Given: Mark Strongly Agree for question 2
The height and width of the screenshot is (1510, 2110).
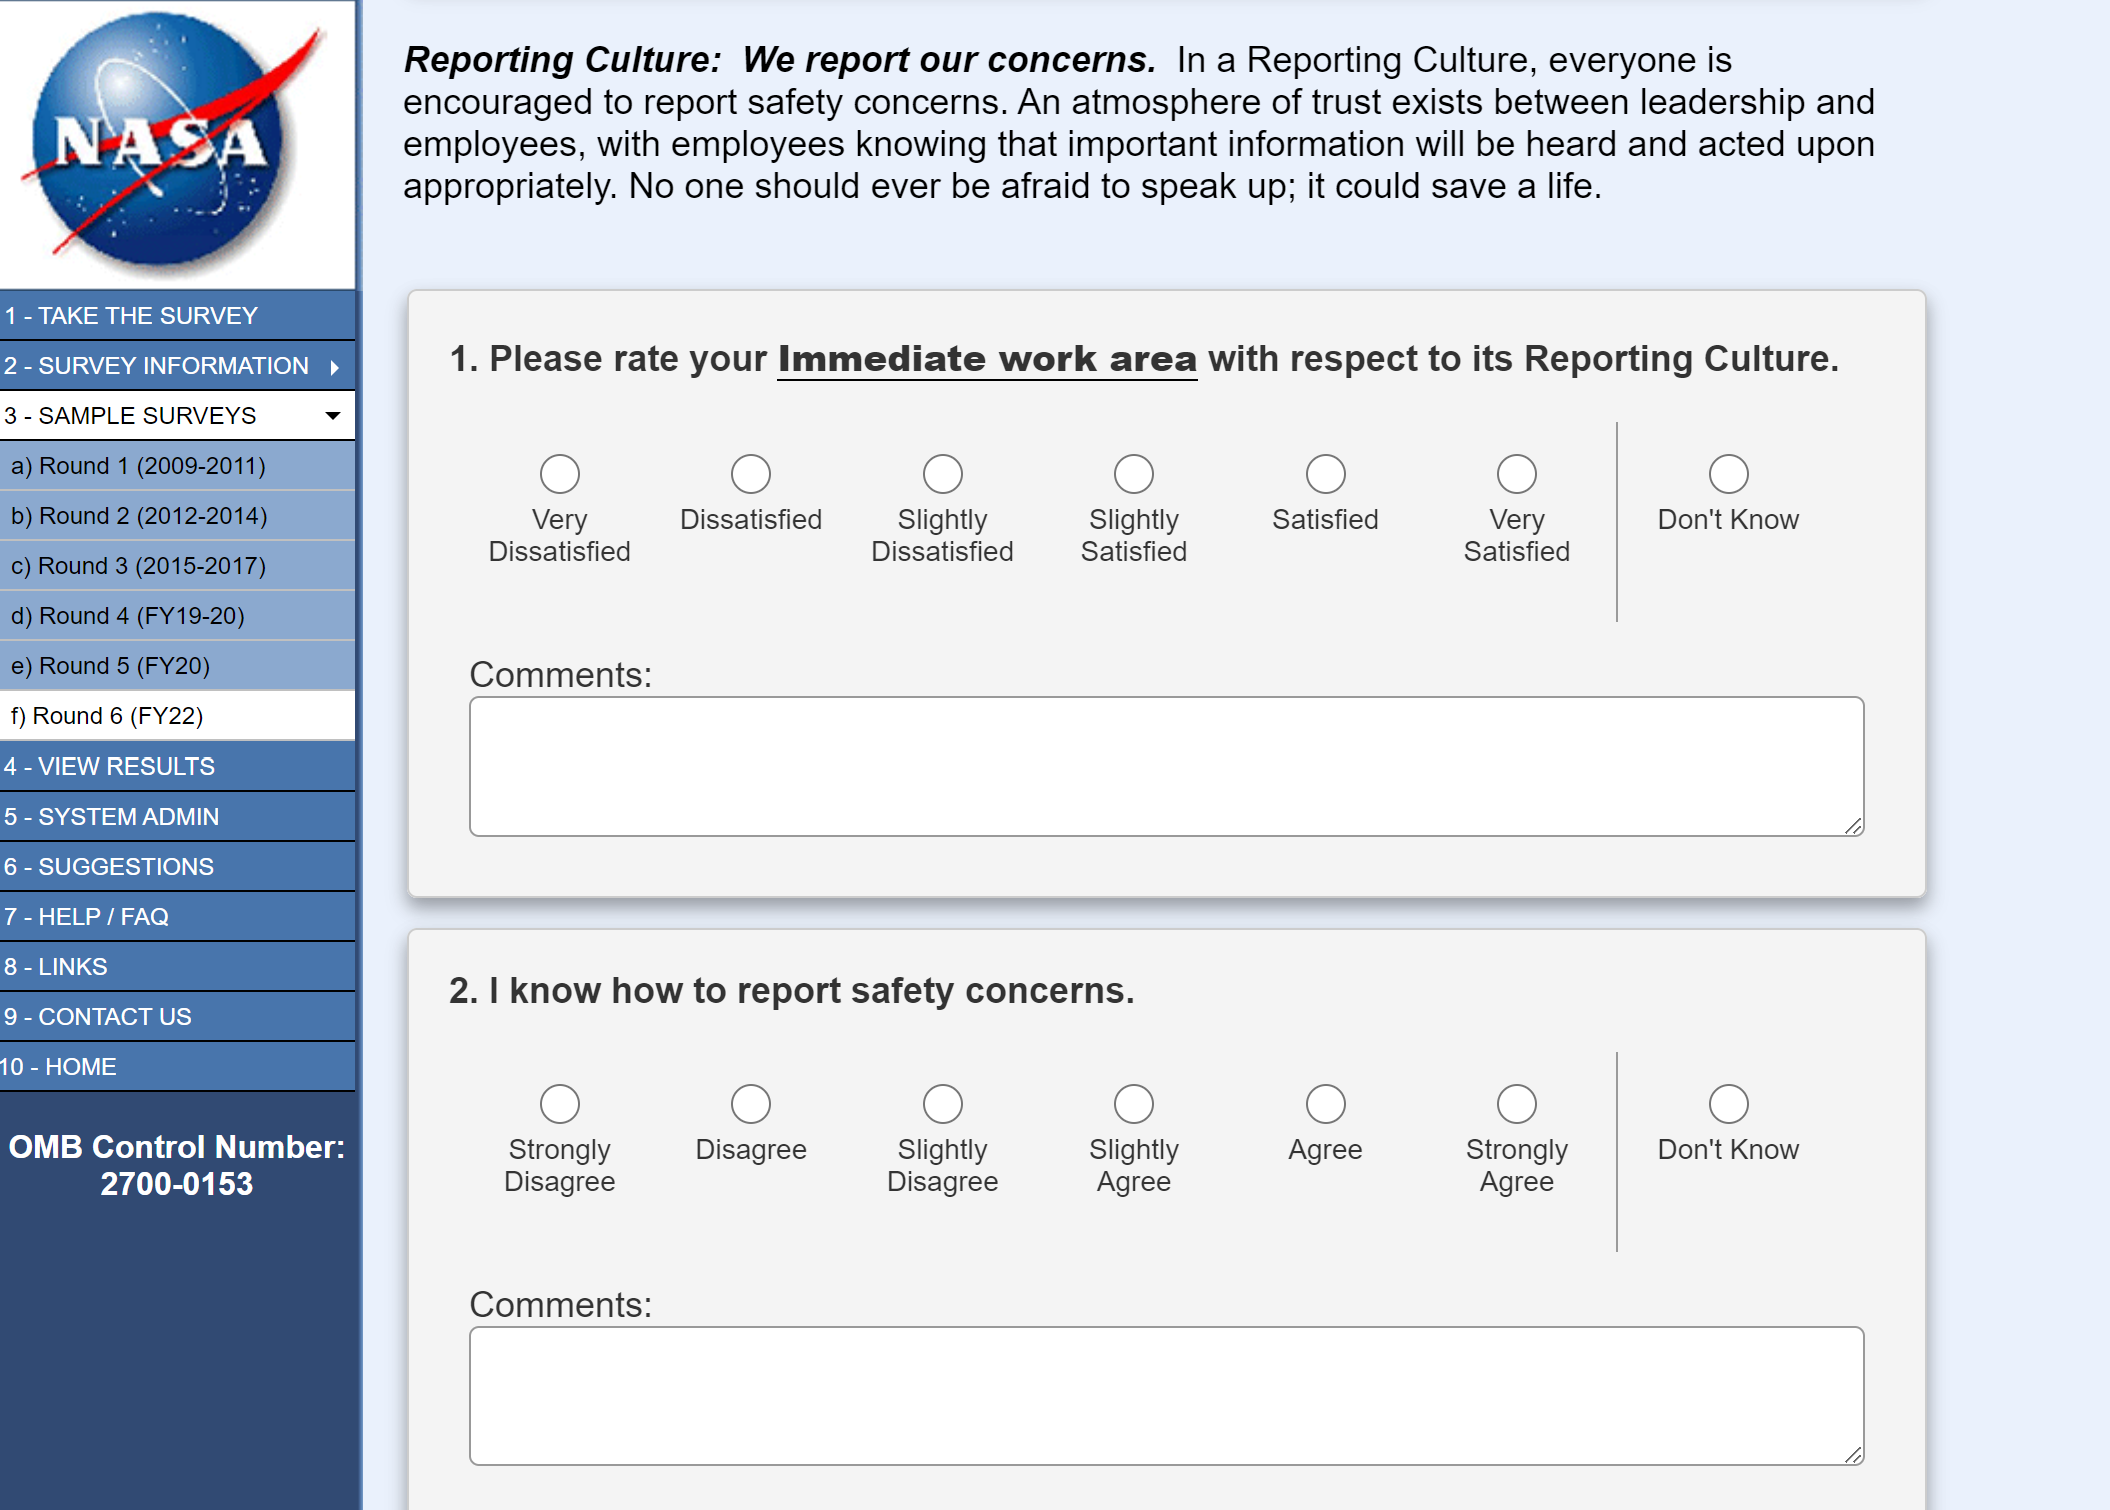Looking at the screenshot, I should coord(1516,1104).
